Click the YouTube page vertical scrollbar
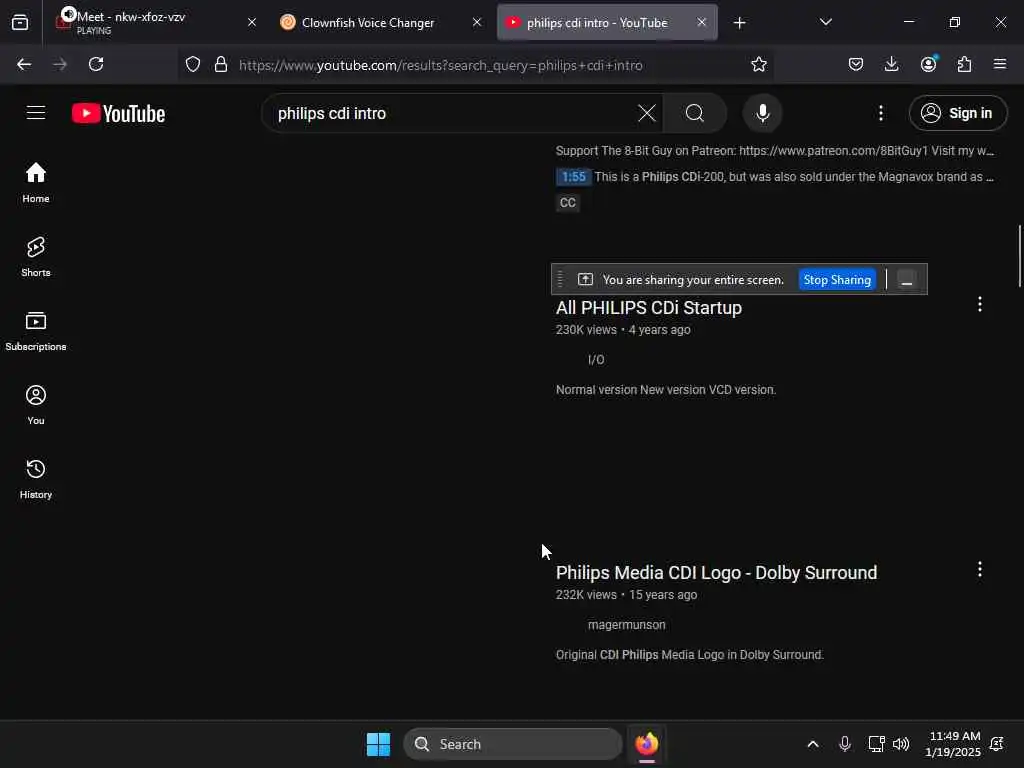Image resolution: width=1024 pixels, height=768 pixels. [1019, 256]
